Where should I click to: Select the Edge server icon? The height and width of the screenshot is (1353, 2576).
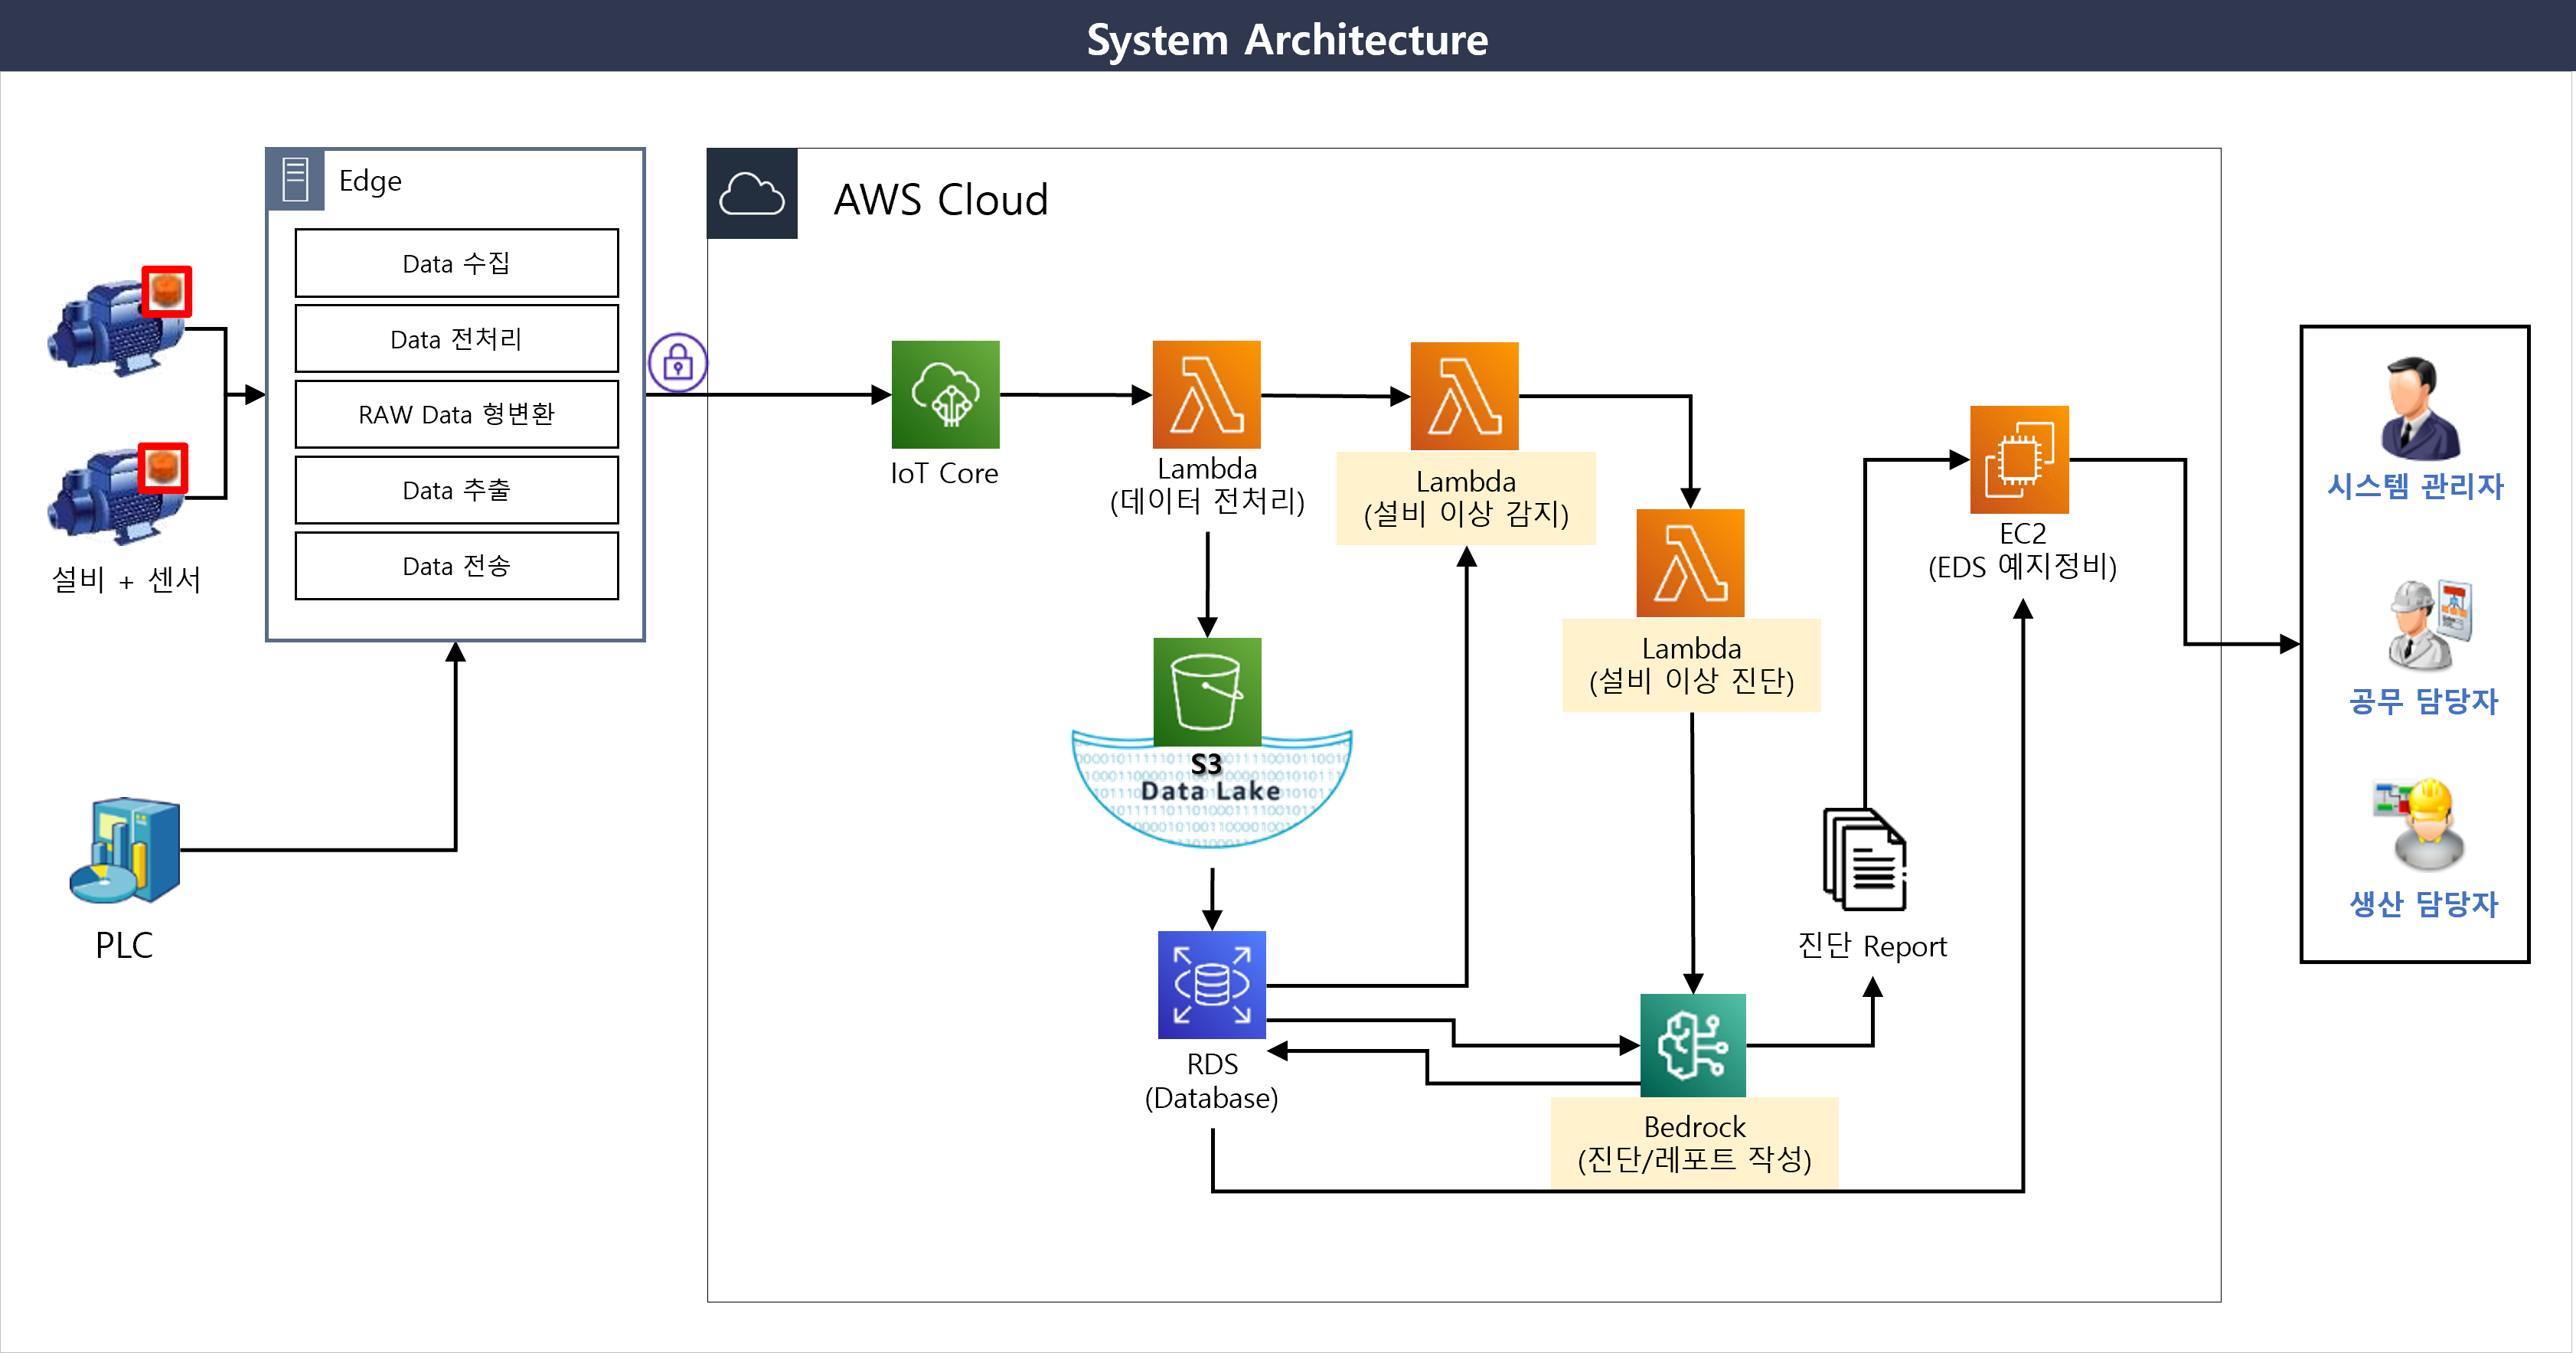tap(295, 180)
